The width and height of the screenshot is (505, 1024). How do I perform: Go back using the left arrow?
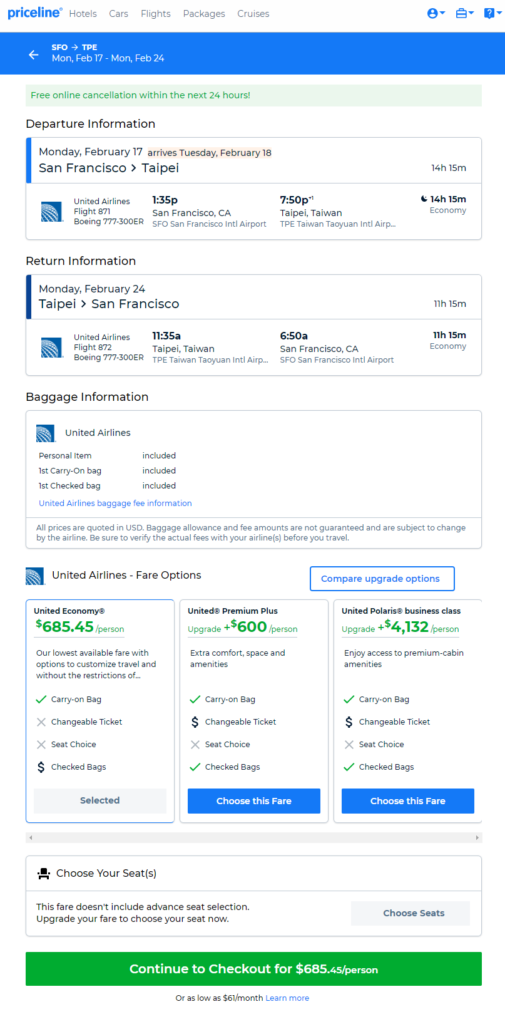(x=33, y=55)
